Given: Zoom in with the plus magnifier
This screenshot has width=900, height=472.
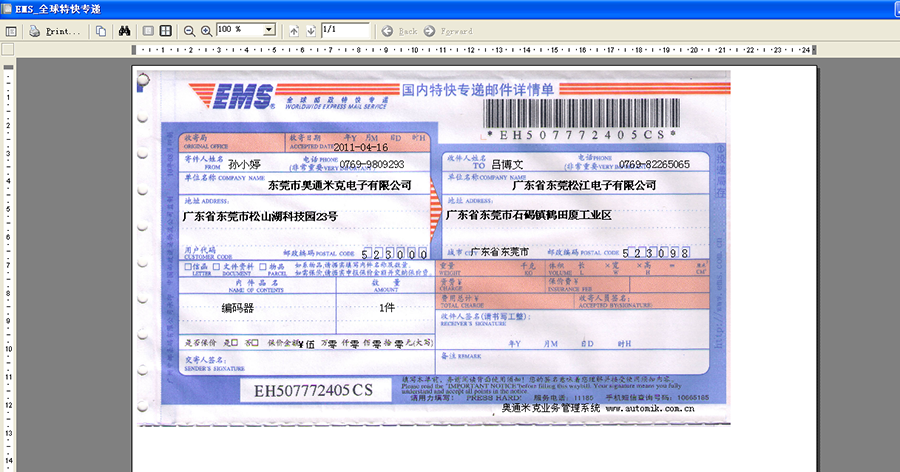Looking at the screenshot, I should tap(206, 31).
